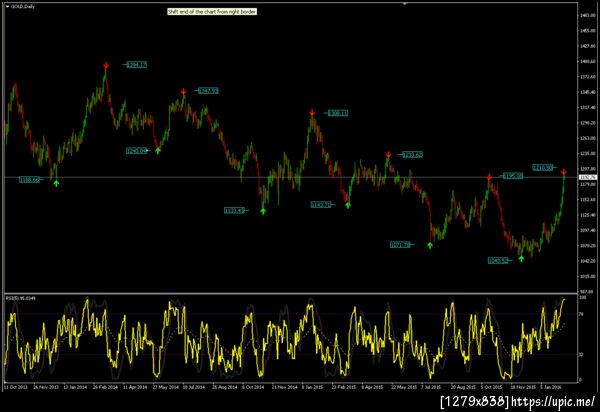This screenshot has width=600, height=412.
Task: Click the 1015.00 value on price scale
Action: coord(588,276)
